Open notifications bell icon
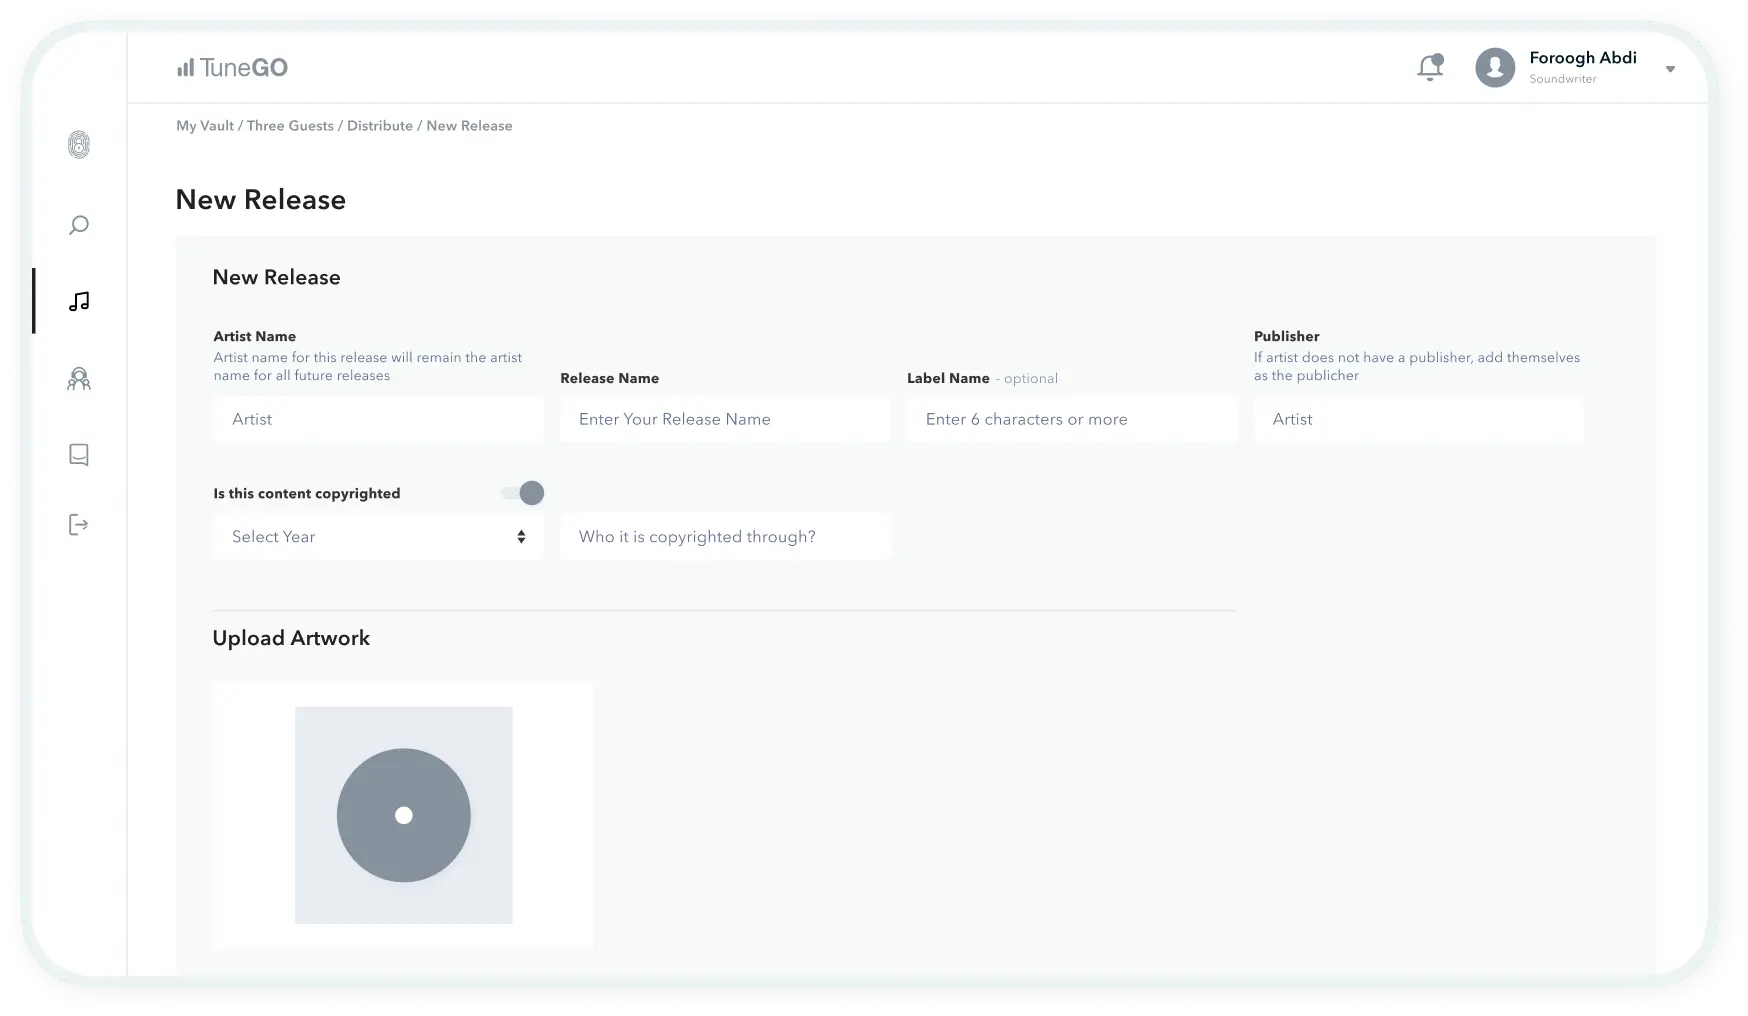Screen dimensions: 1748x1016 tap(1430, 67)
